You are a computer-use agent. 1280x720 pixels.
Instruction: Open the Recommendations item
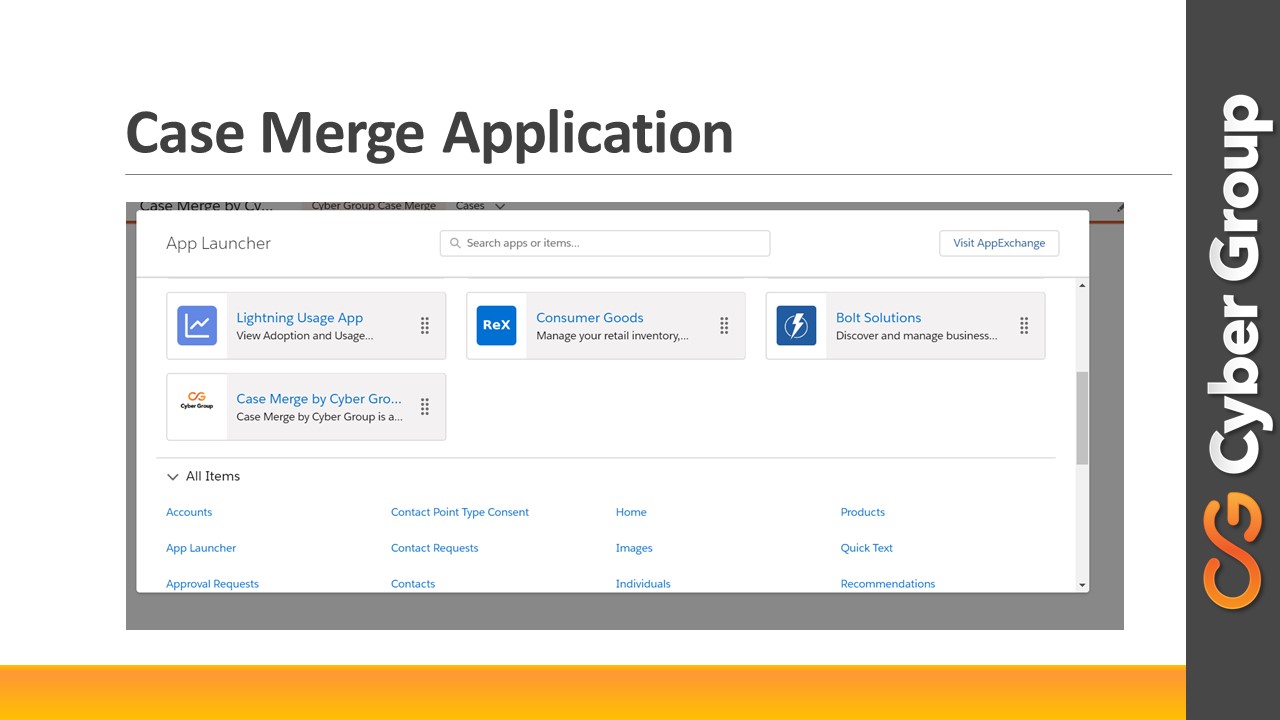click(887, 583)
